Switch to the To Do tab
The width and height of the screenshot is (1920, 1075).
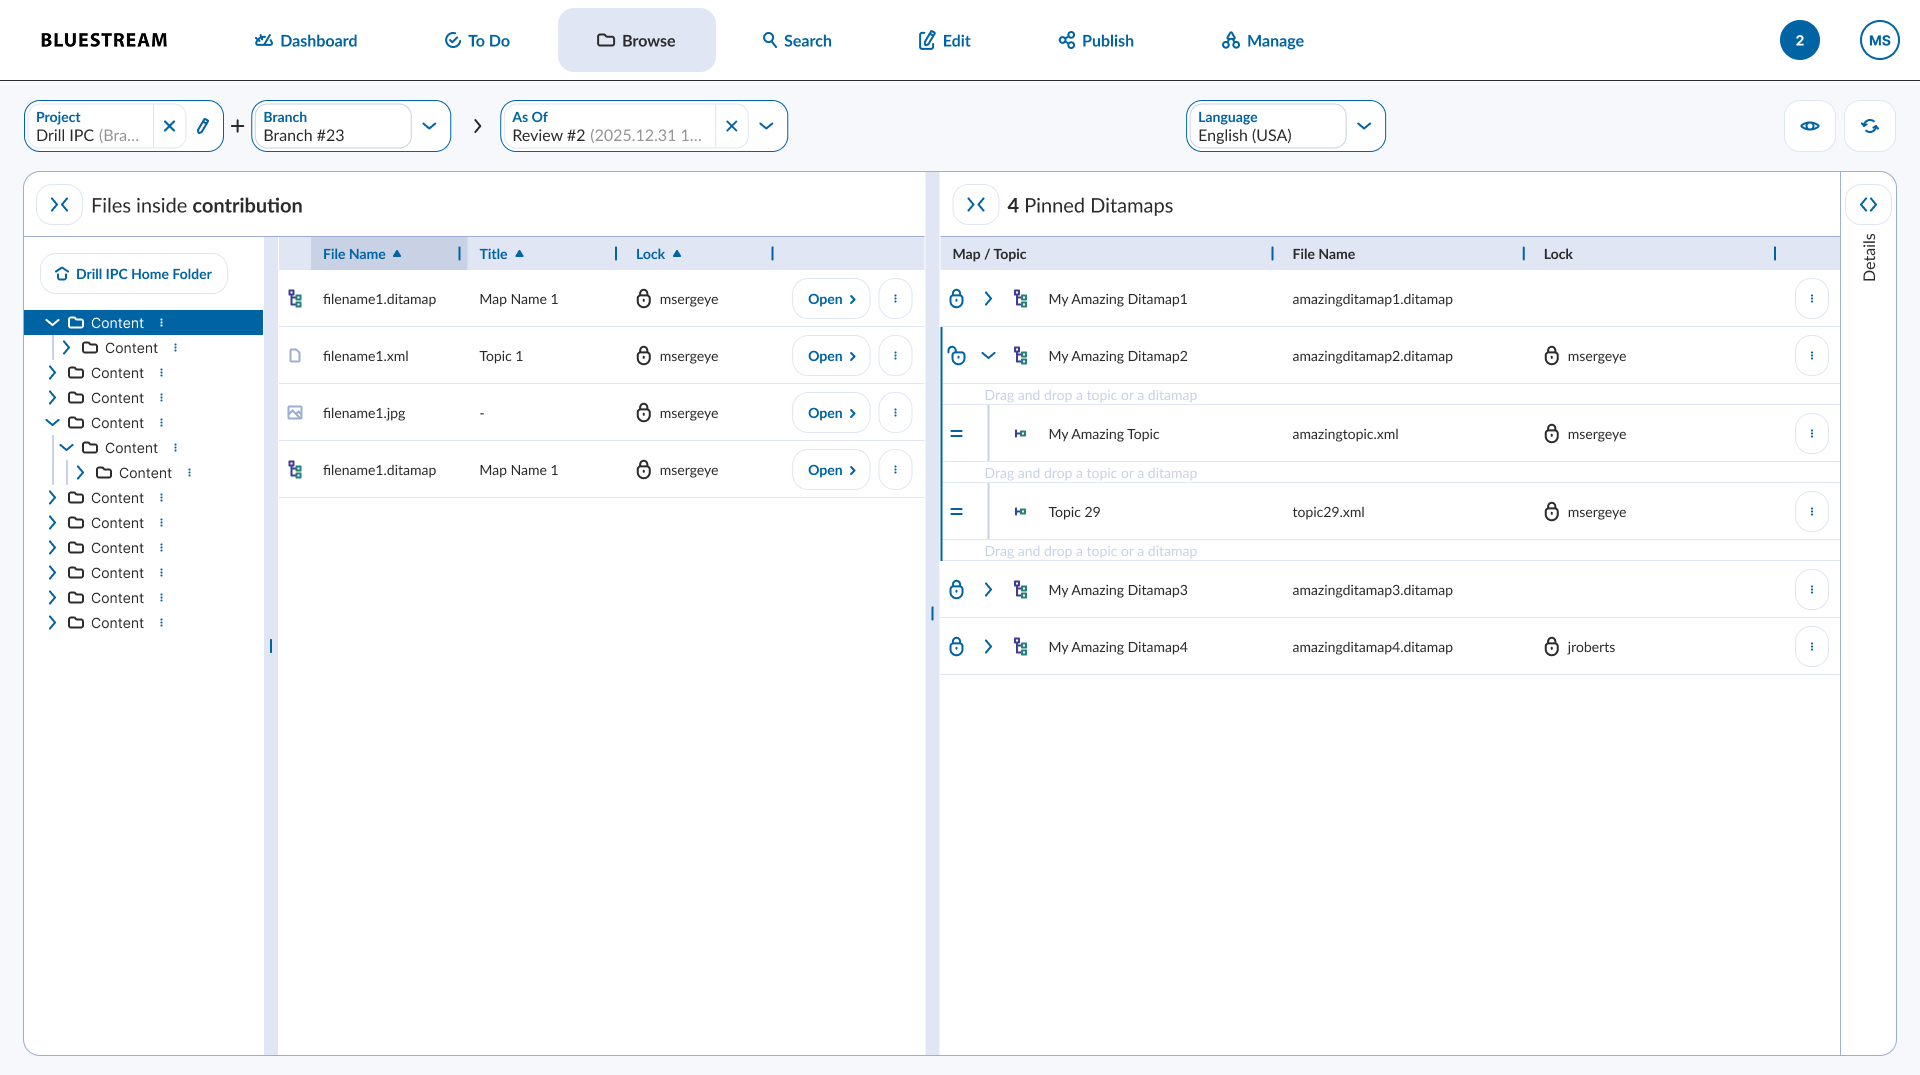(477, 40)
